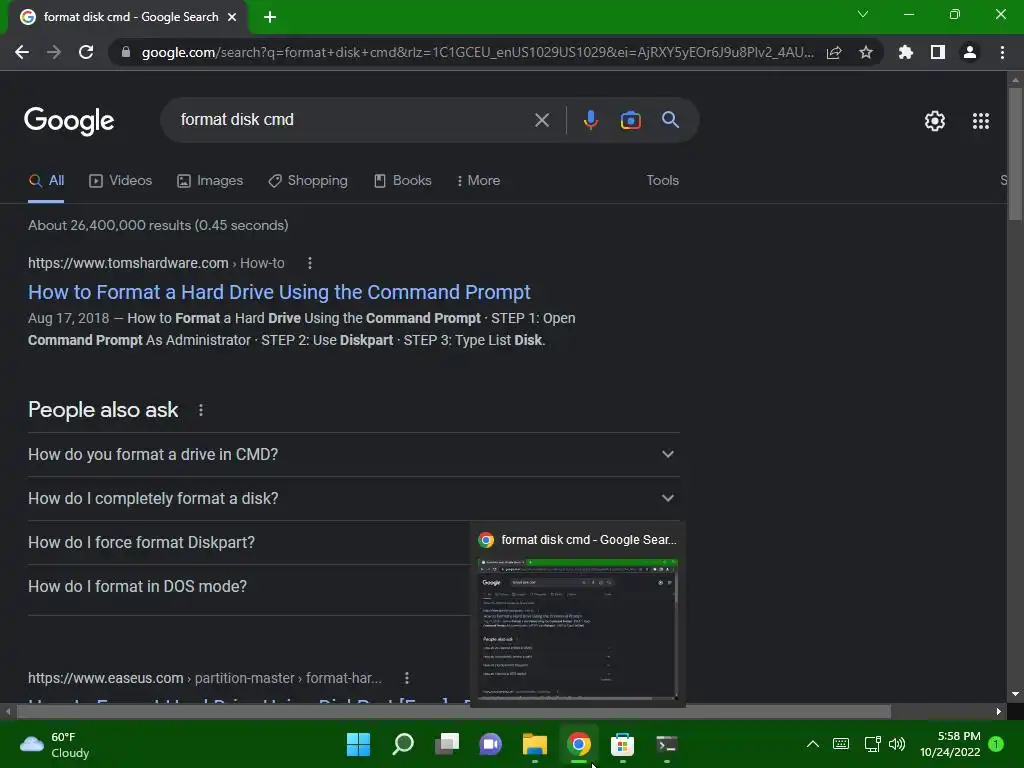Image resolution: width=1024 pixels, height=768 pixels.
Task: Open the tab search dropdown arrow
Action: (863, 14)
